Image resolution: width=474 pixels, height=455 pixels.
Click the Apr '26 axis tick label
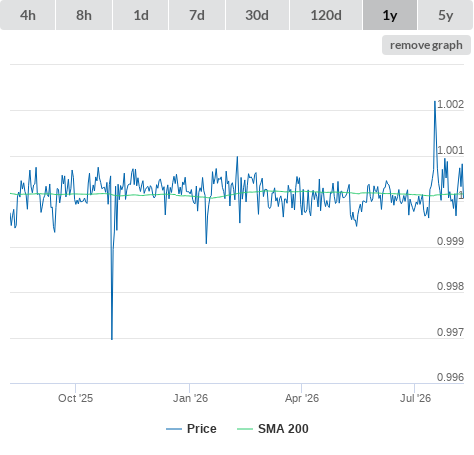302,398
